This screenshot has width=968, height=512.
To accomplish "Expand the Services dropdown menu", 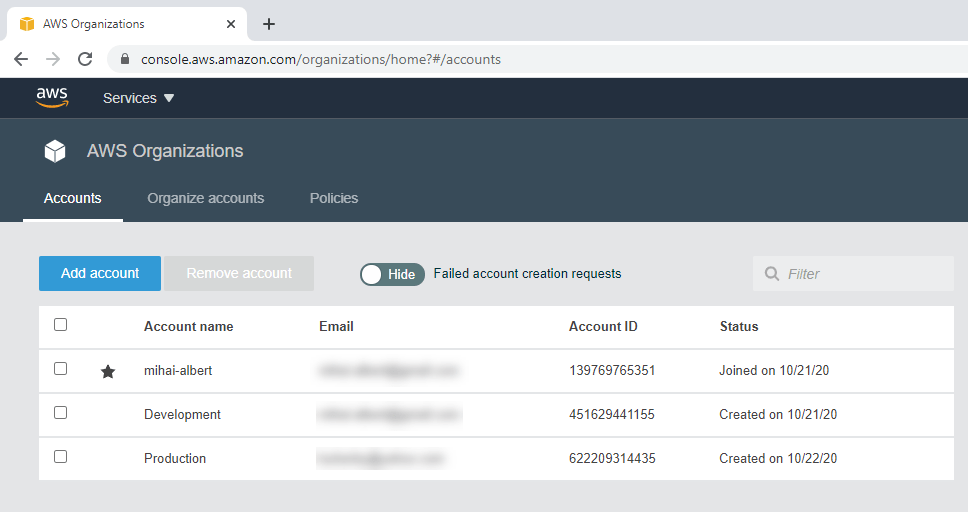I will pos(138,98).
